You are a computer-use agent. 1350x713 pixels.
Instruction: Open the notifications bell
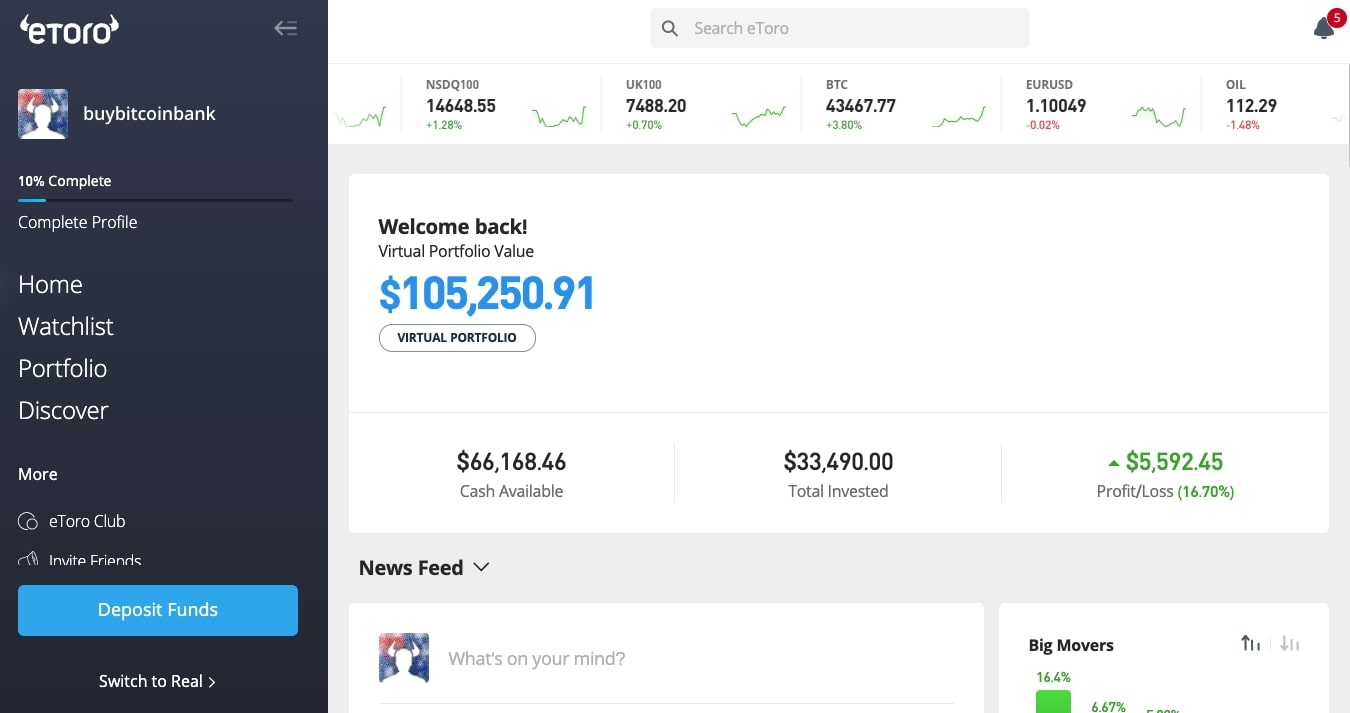(x=1324, y=28)
